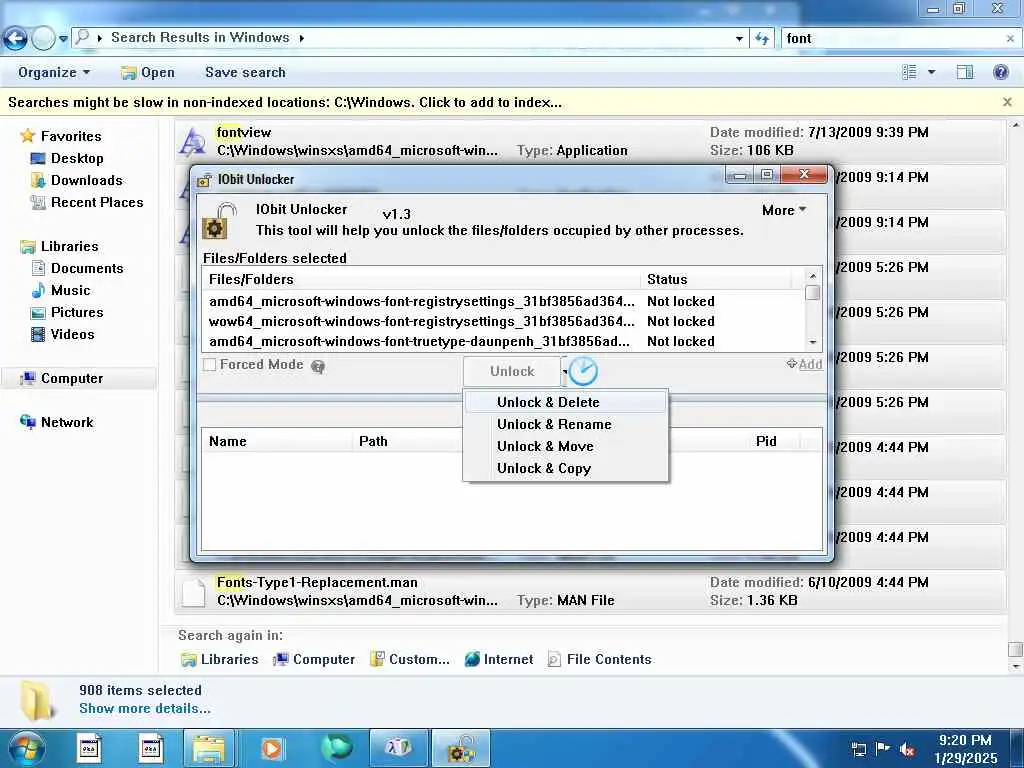Open Music library
This screenshot has height=768, width=1024.
[61, 291]
